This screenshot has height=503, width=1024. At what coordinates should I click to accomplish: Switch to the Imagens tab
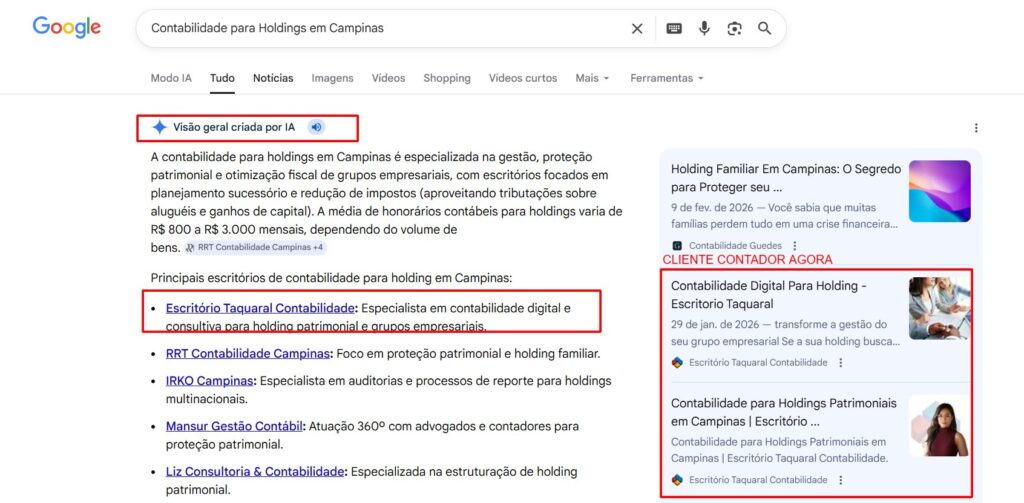[x=332, y=78]
